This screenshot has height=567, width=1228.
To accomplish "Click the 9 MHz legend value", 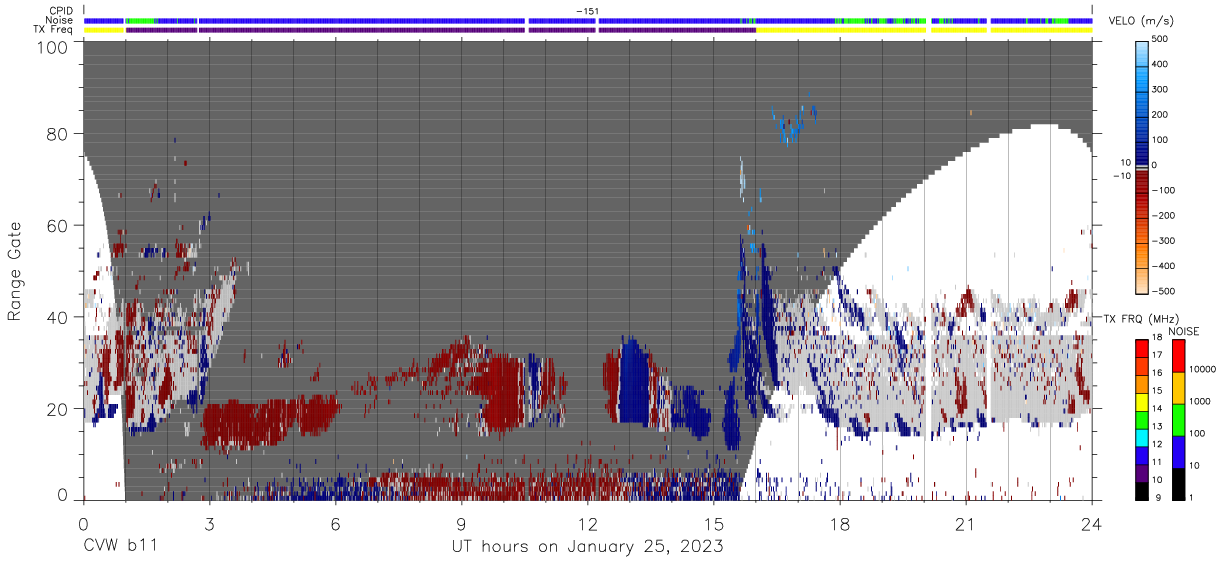I will (x=1159, y=497).
